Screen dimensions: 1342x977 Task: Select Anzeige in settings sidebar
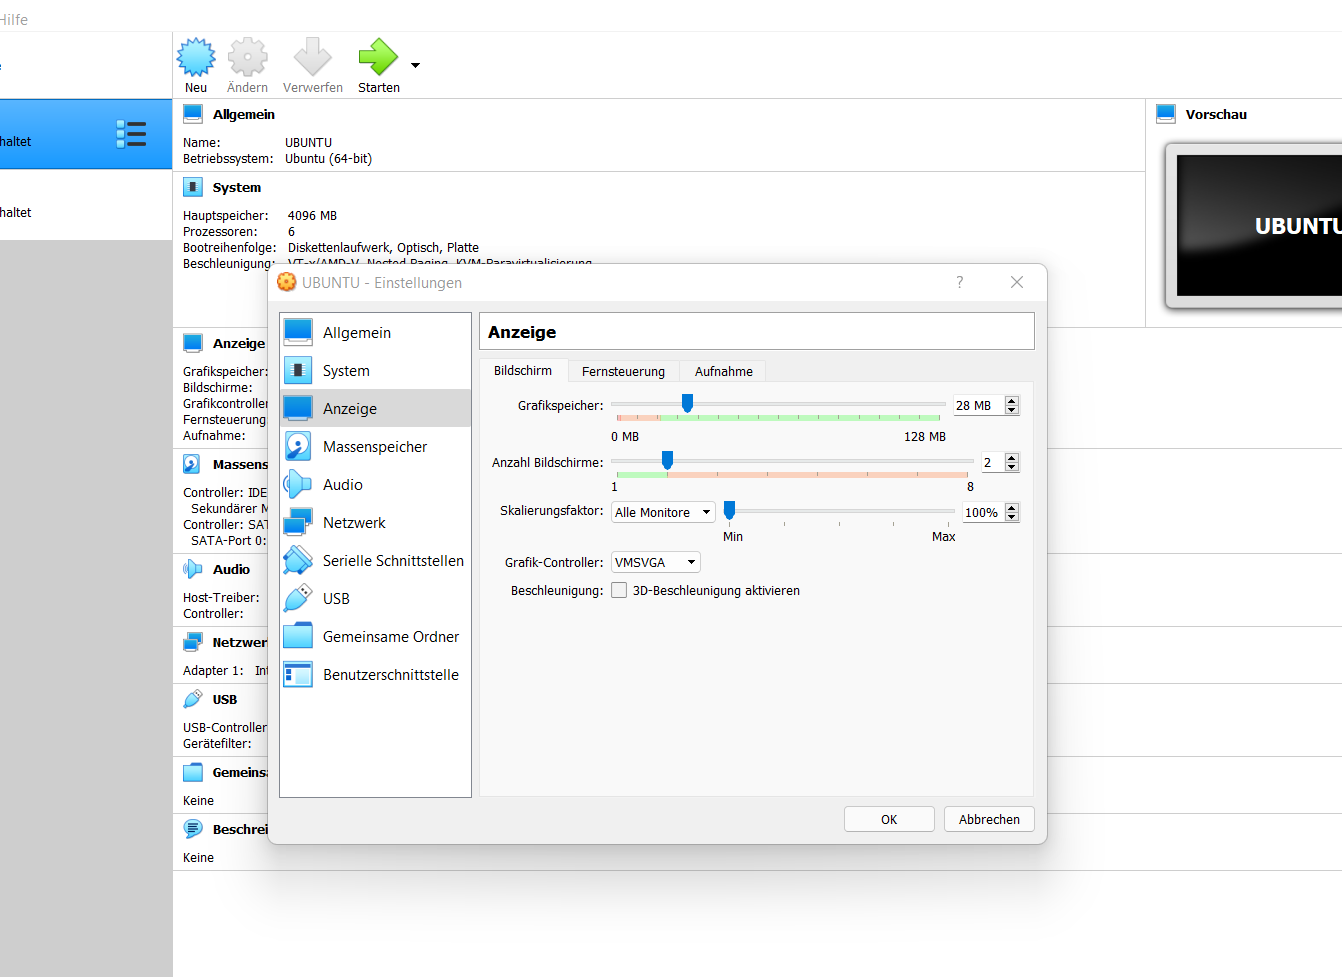[x=375, y=408]
